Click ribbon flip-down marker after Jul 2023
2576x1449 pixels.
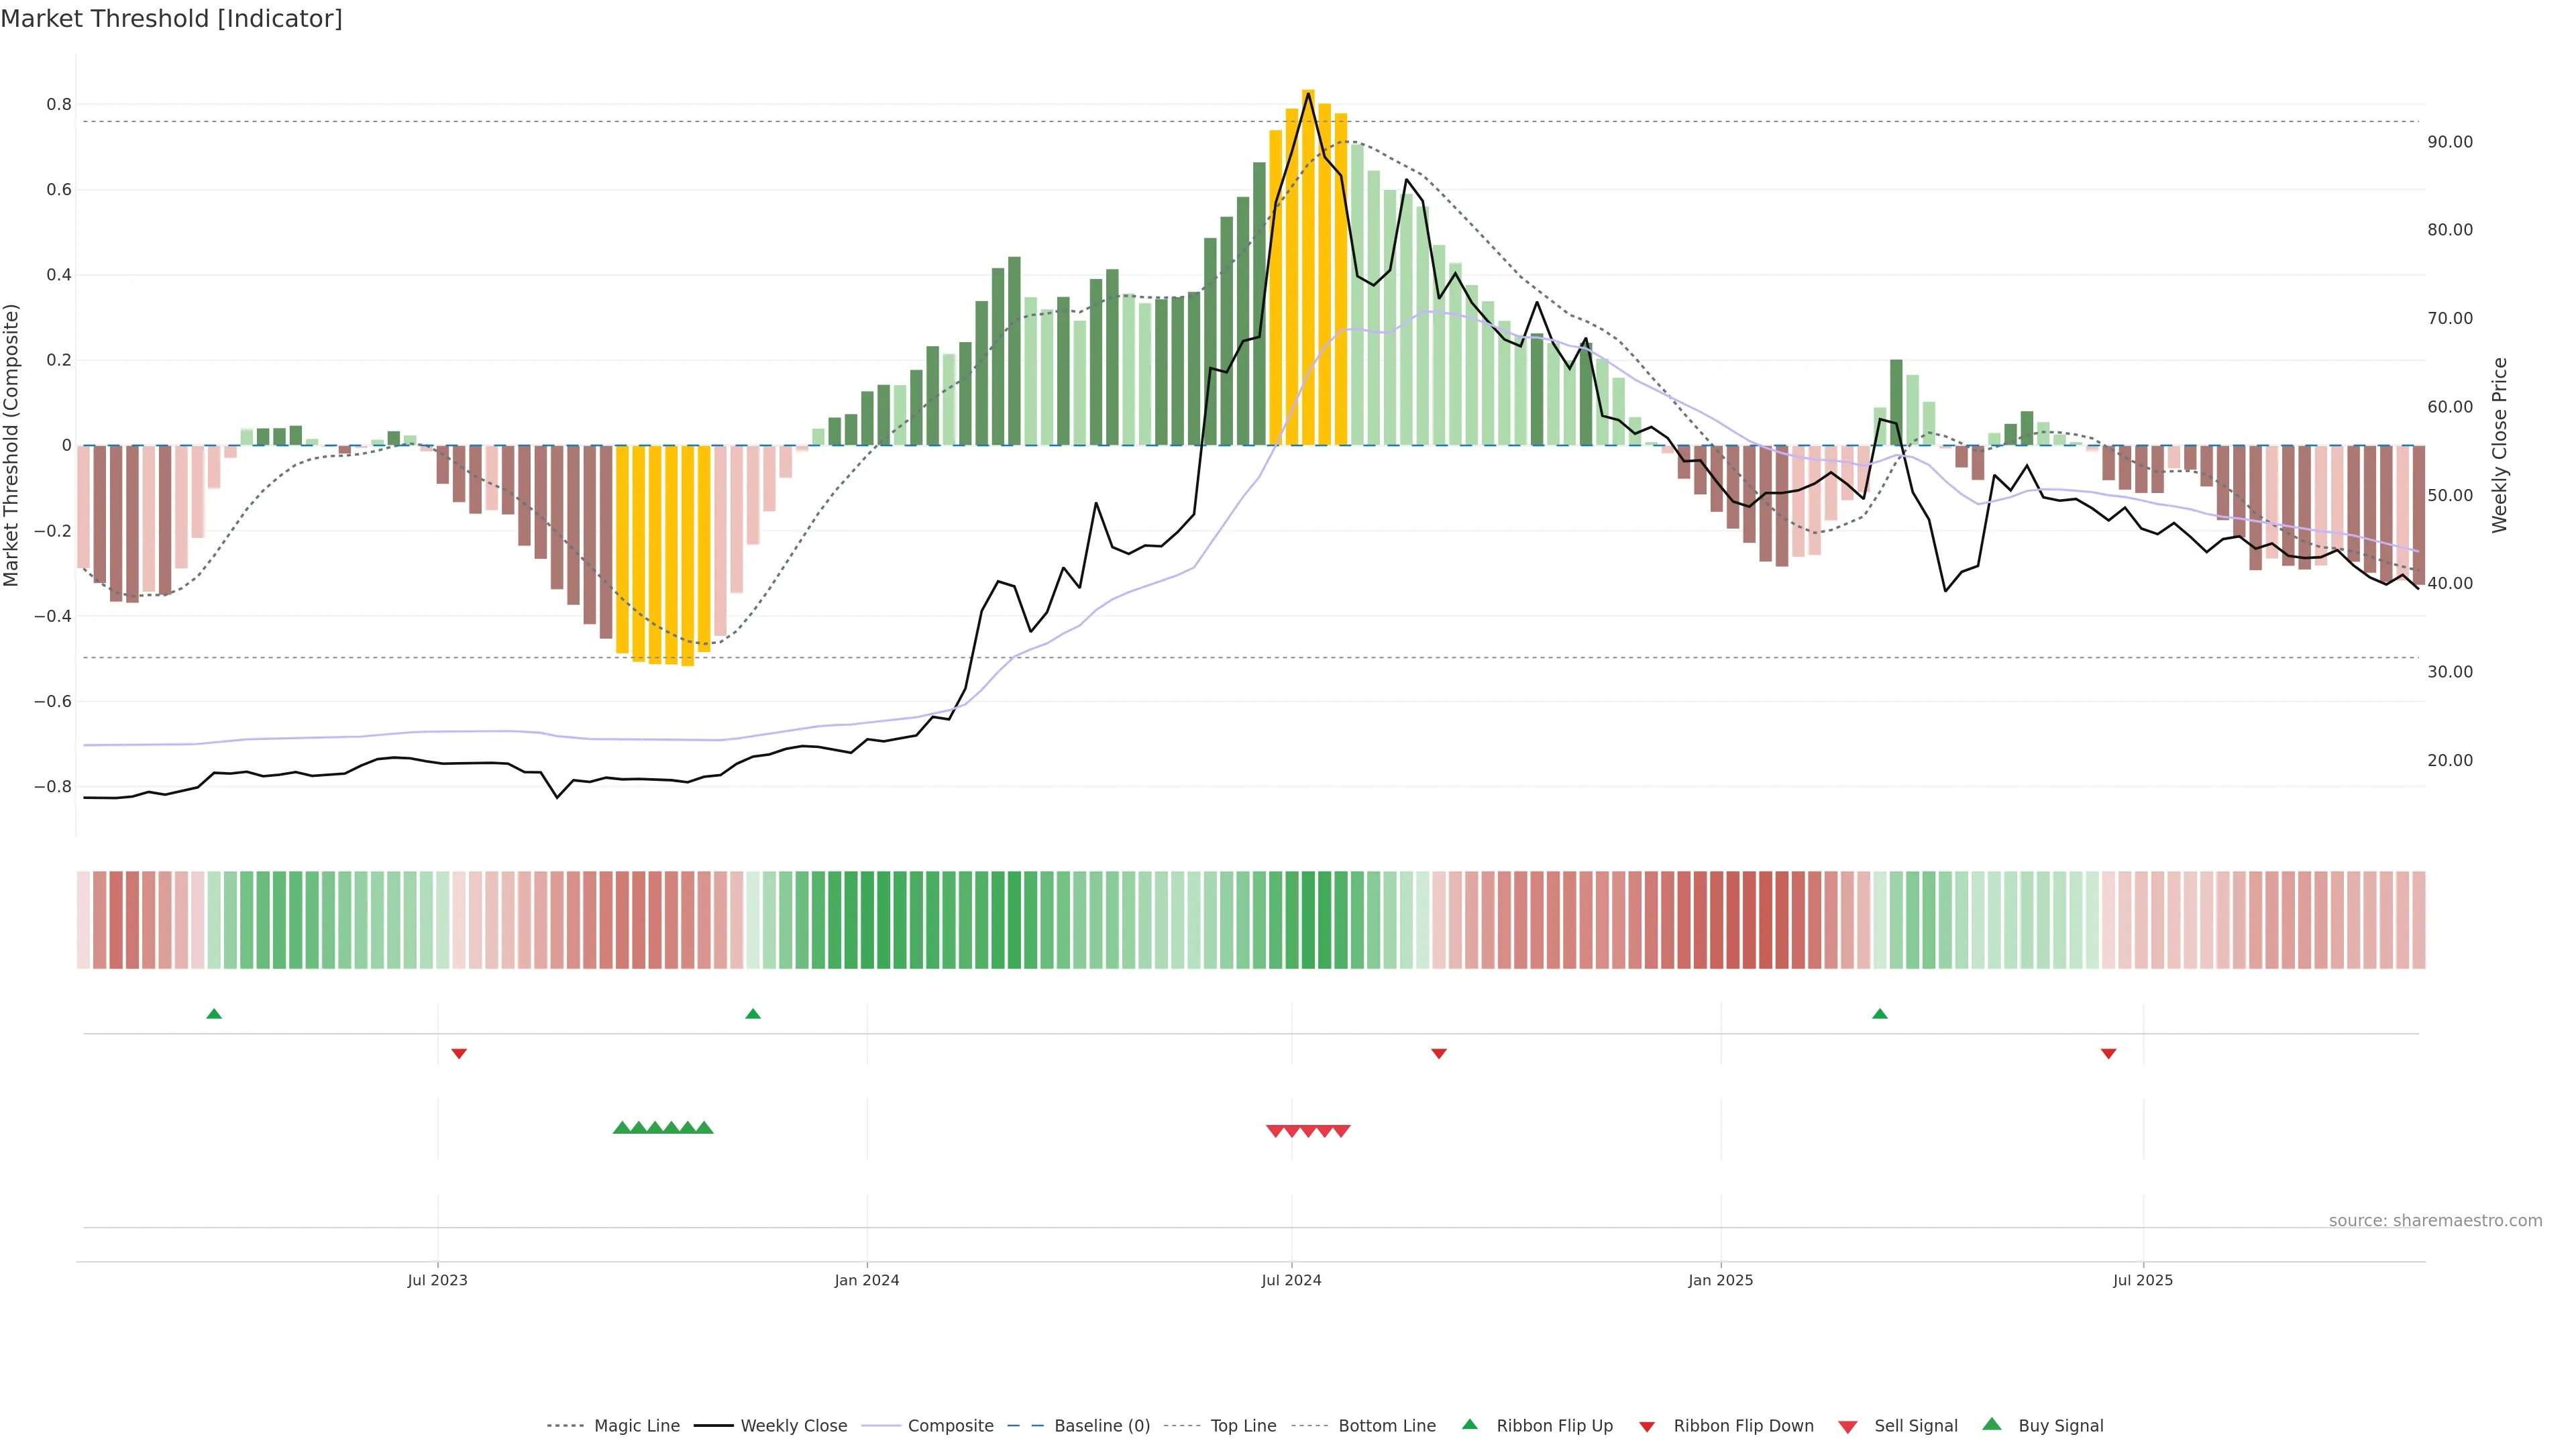(459, 1053)
